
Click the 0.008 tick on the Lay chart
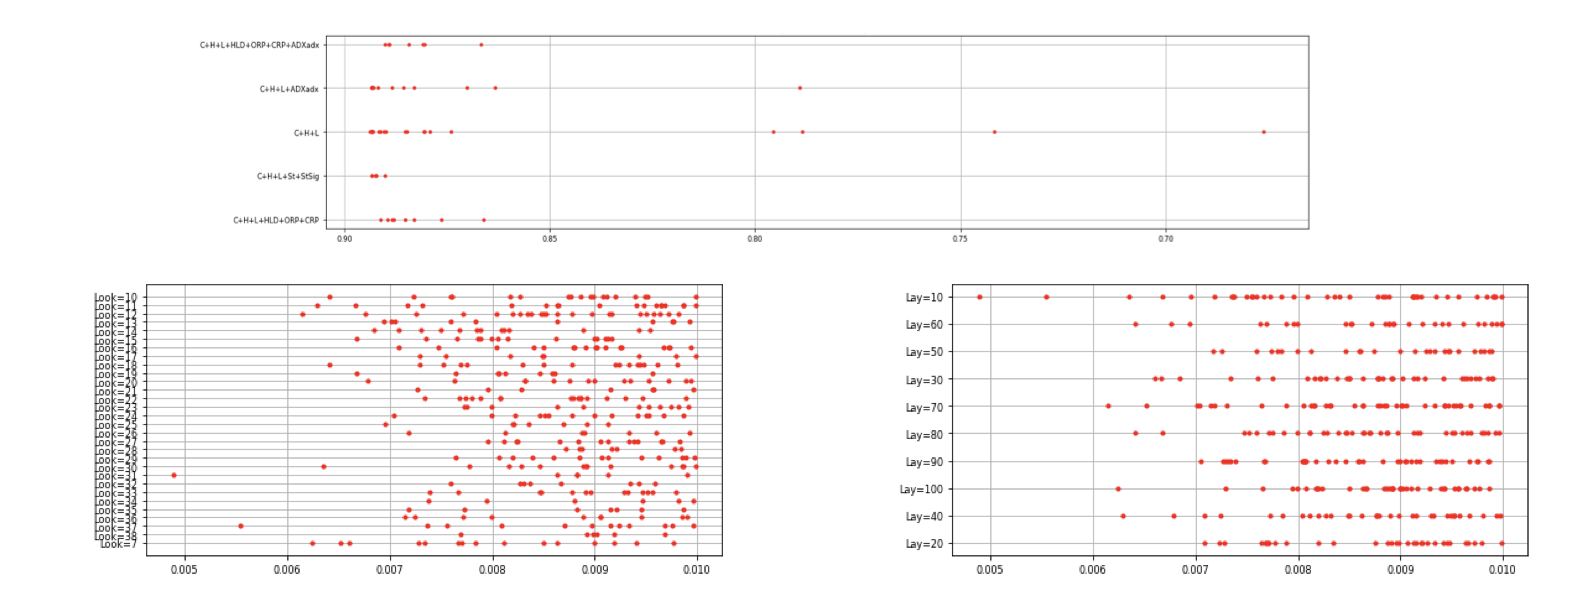(x=1297, y=570)
